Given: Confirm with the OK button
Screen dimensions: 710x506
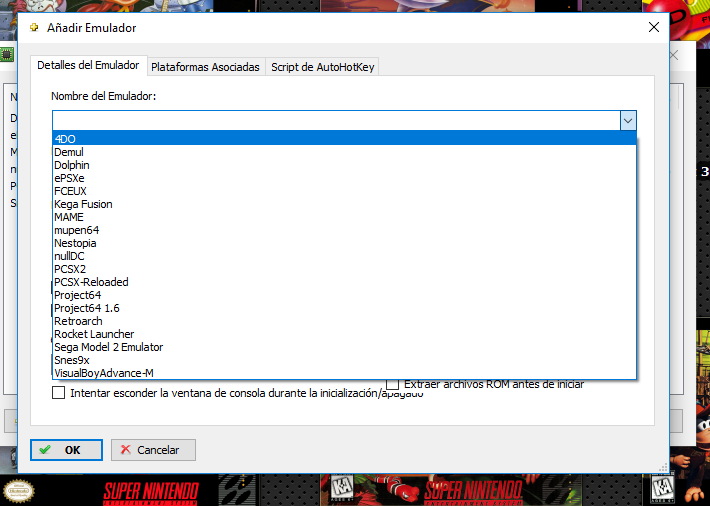Looking at the screenshot, I should click(x=66, y=450).
